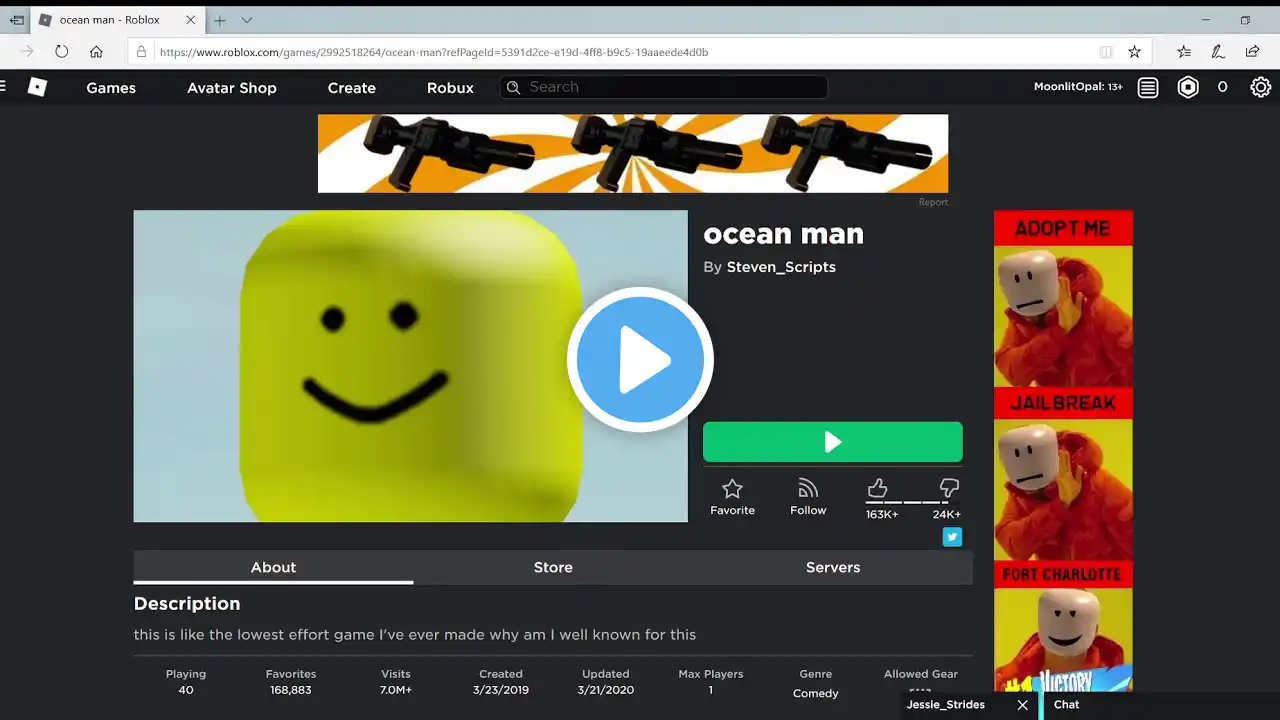Share the game via the Twitter icon
The image size is (1280, 720).
[x=952, y=537]
